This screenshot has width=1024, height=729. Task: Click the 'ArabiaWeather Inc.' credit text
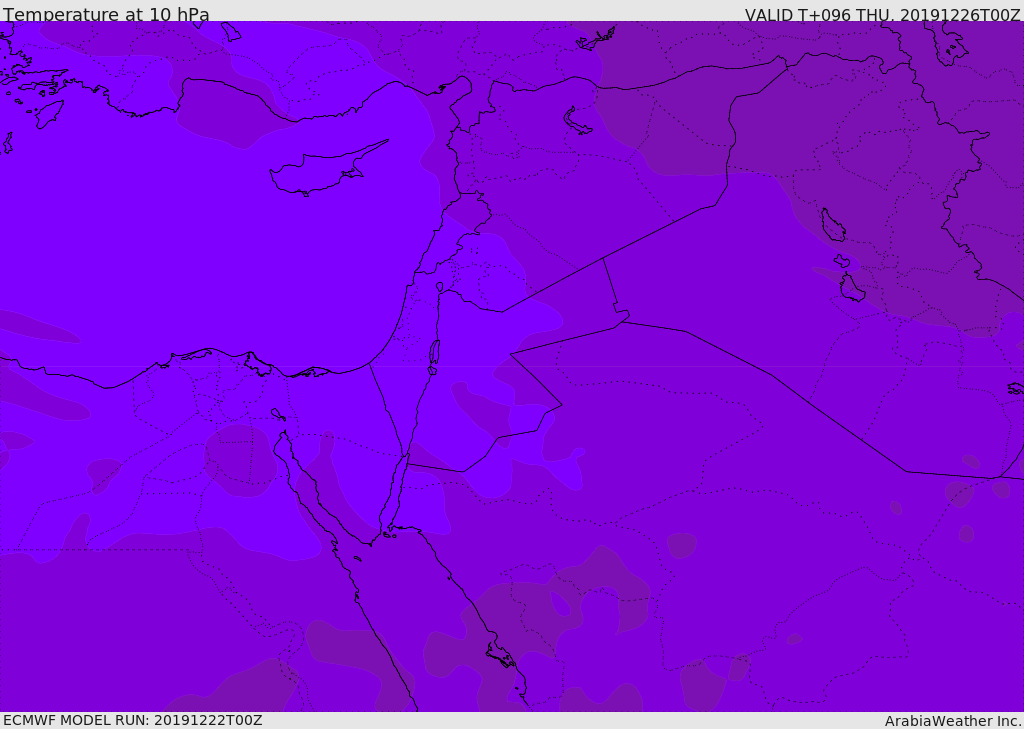click(x=953, y=721)
